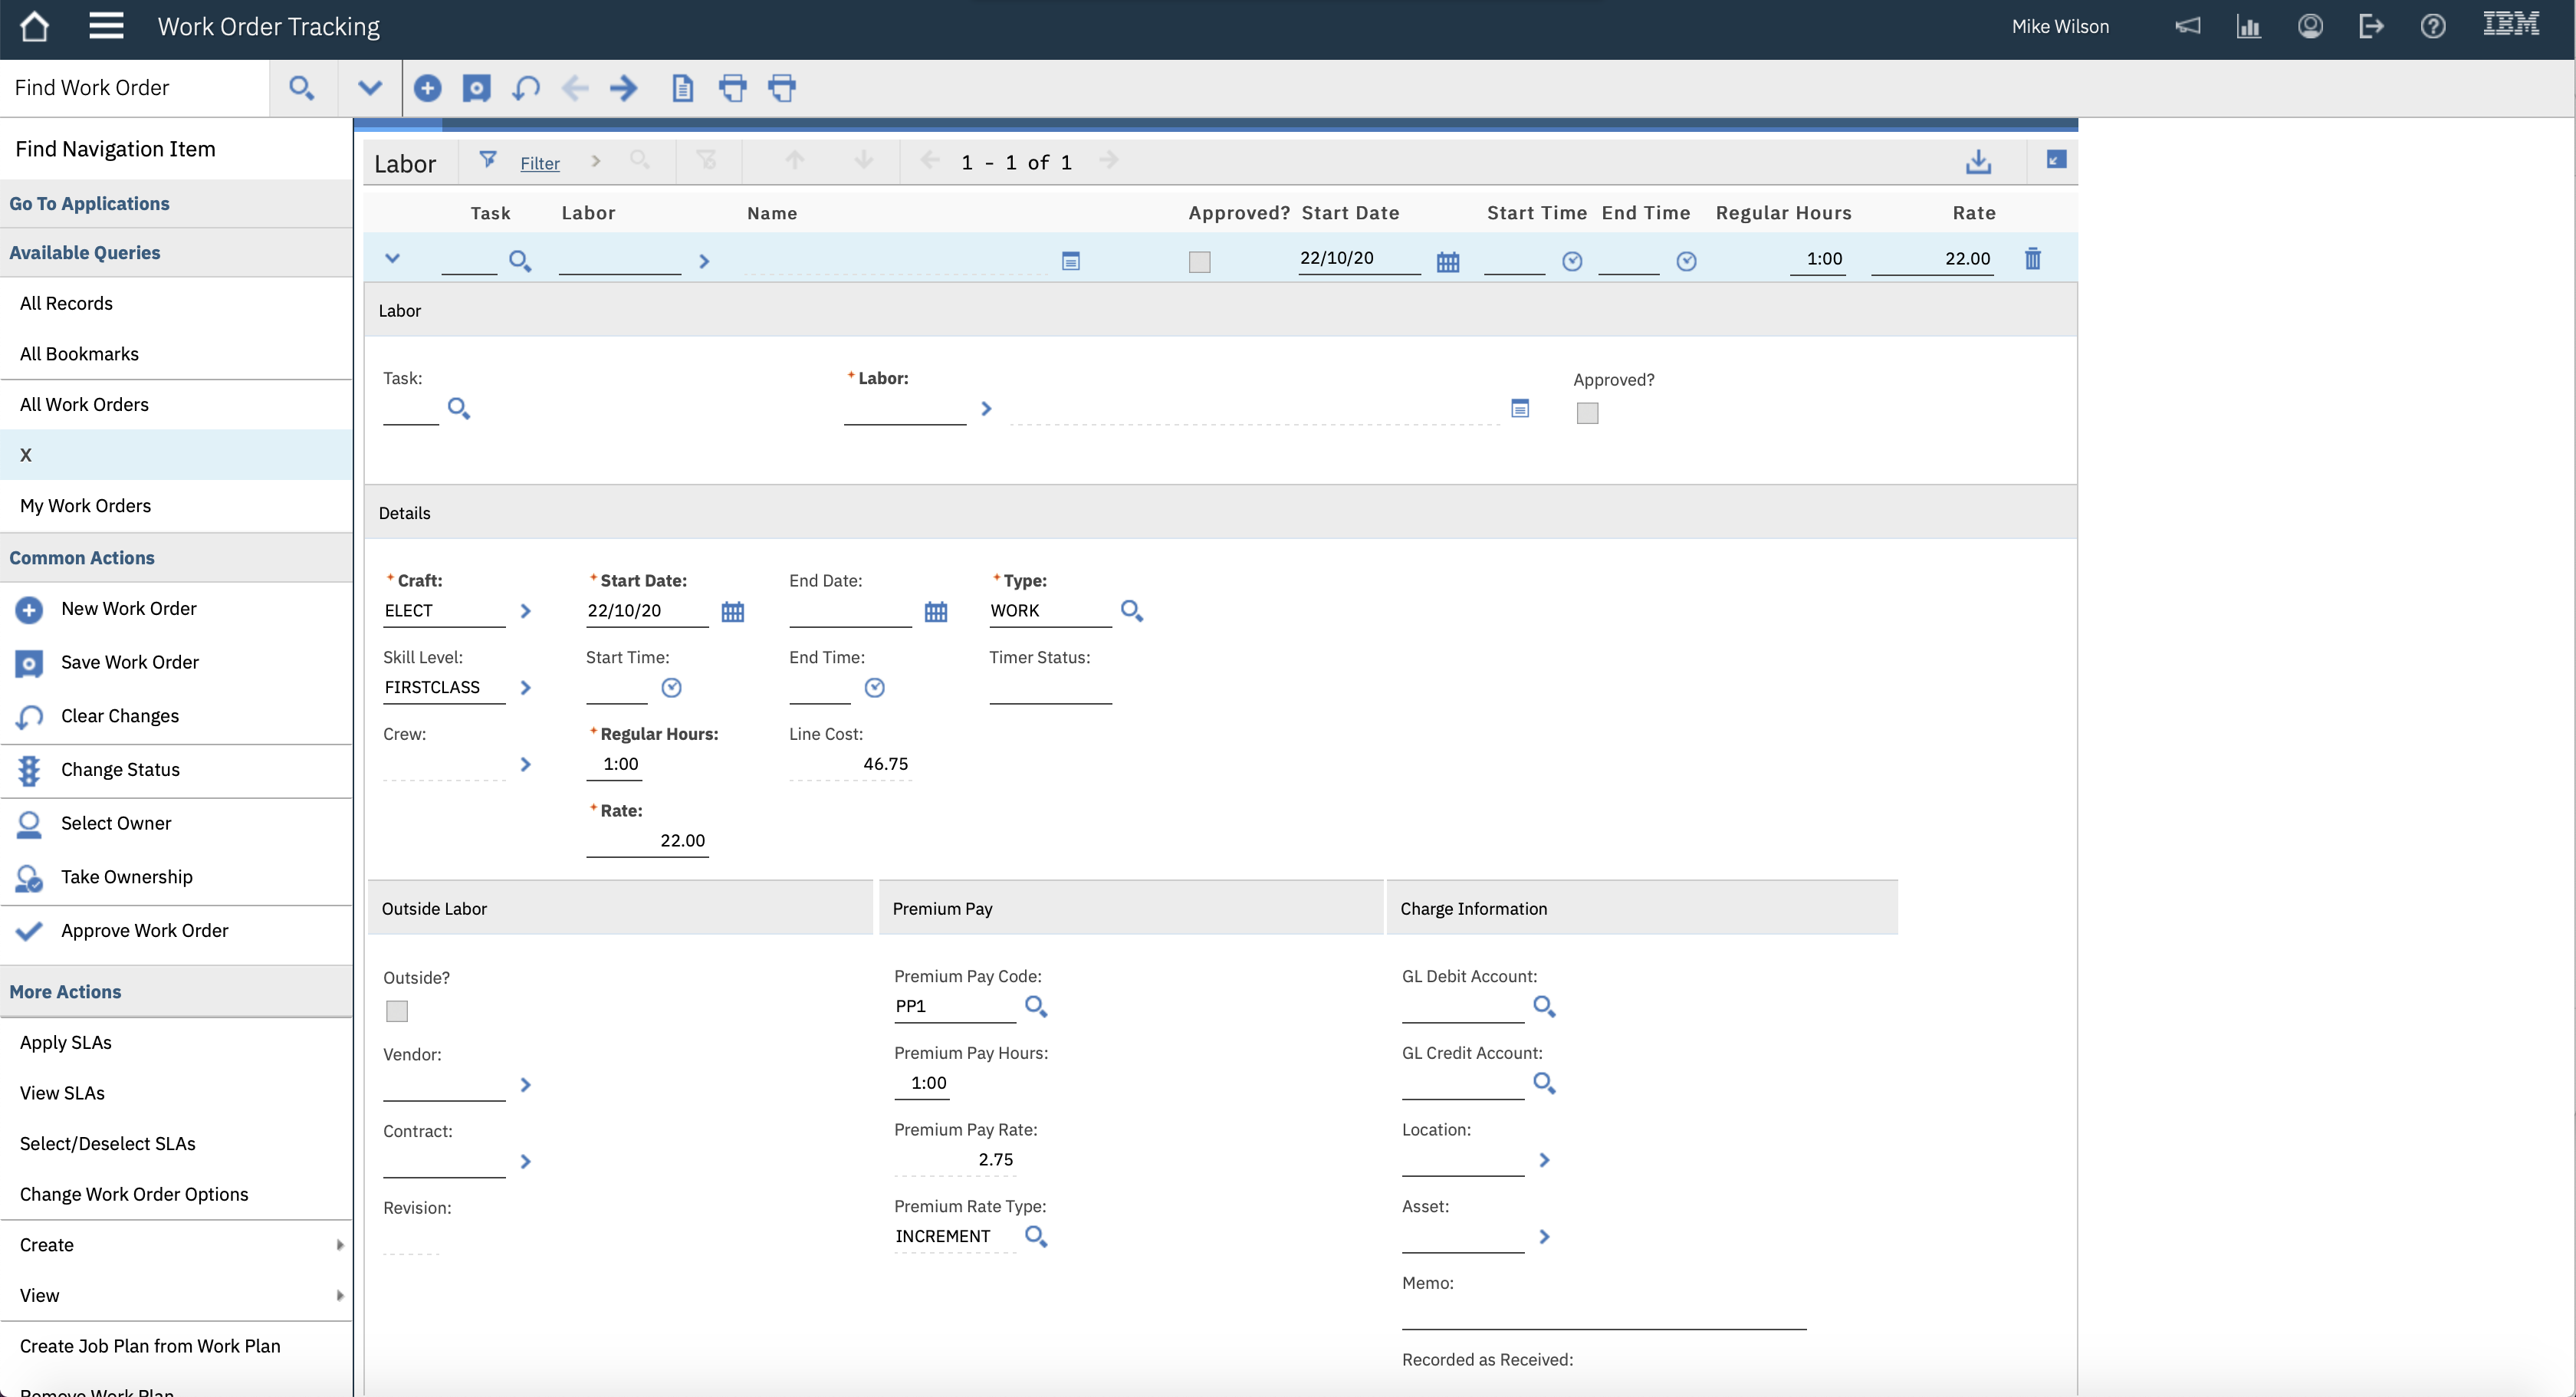Select the All Work Orders query

pos(84,404)
